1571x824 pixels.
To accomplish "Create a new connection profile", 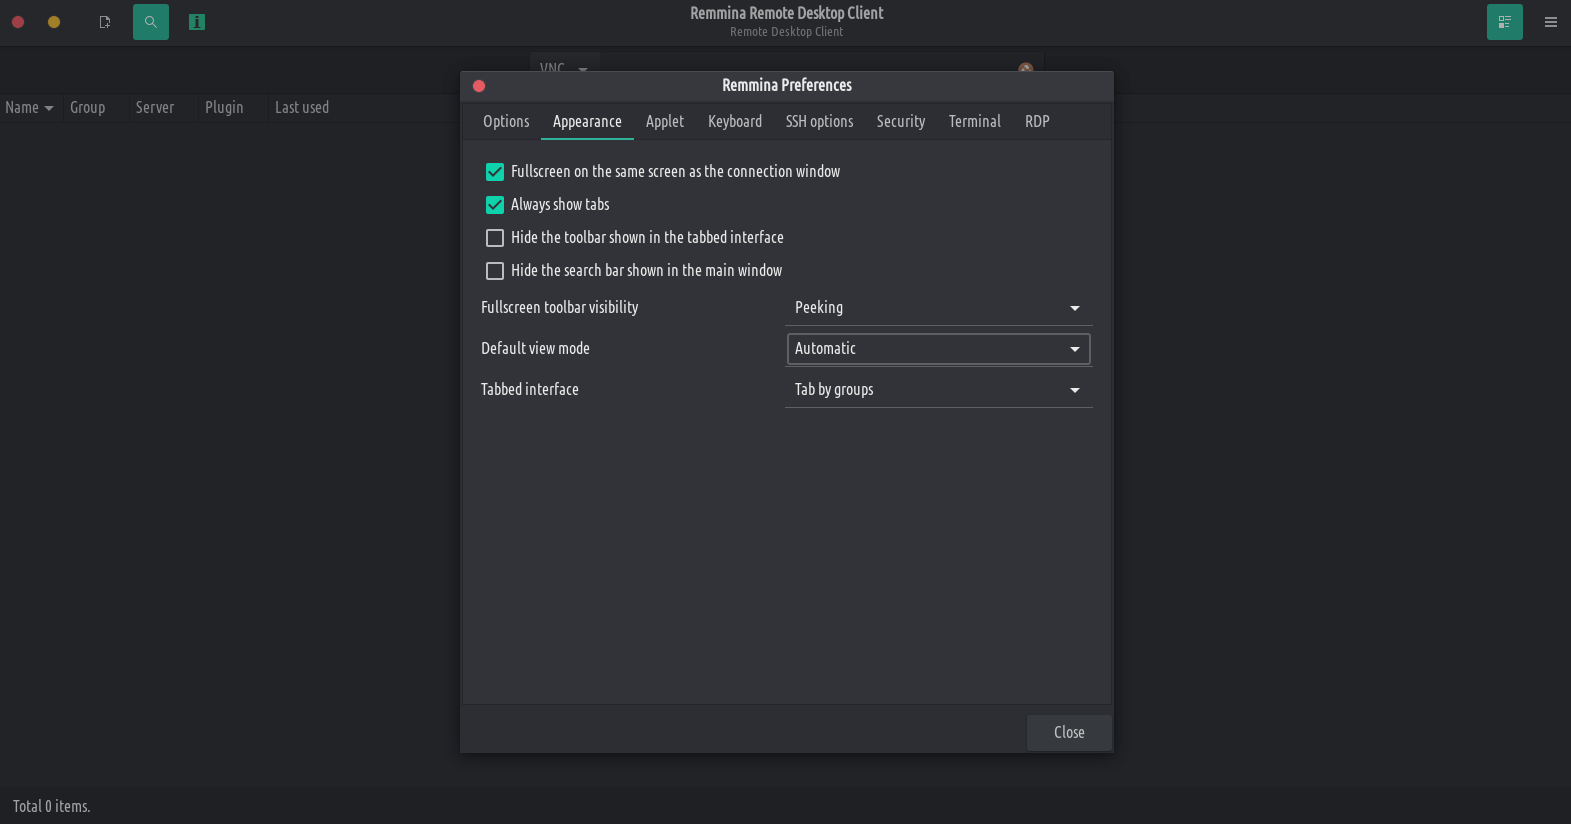I will coord(105,22).
